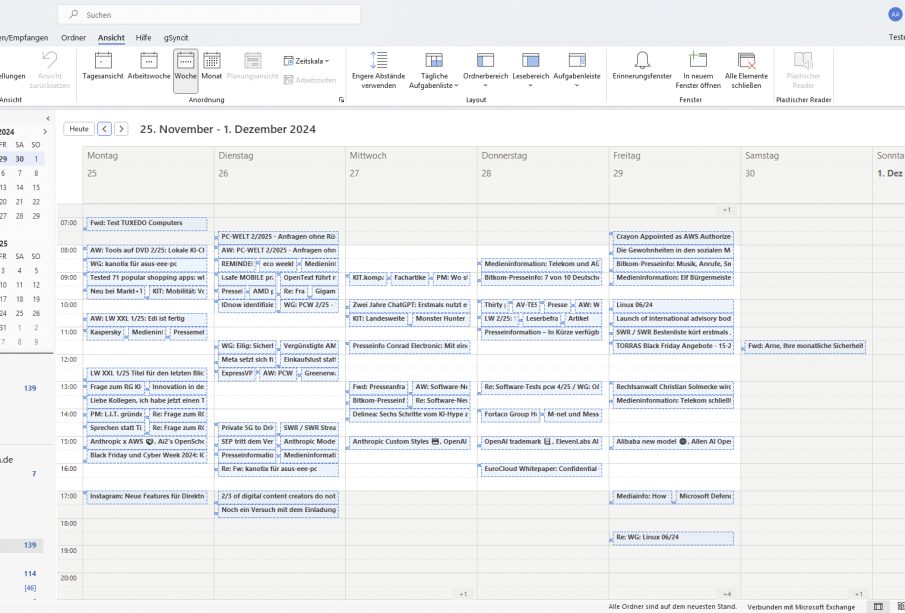Screen dimensions: 905x613
Task: Open the Ordner ribbon tab
Action: click(x=73, y=38)
